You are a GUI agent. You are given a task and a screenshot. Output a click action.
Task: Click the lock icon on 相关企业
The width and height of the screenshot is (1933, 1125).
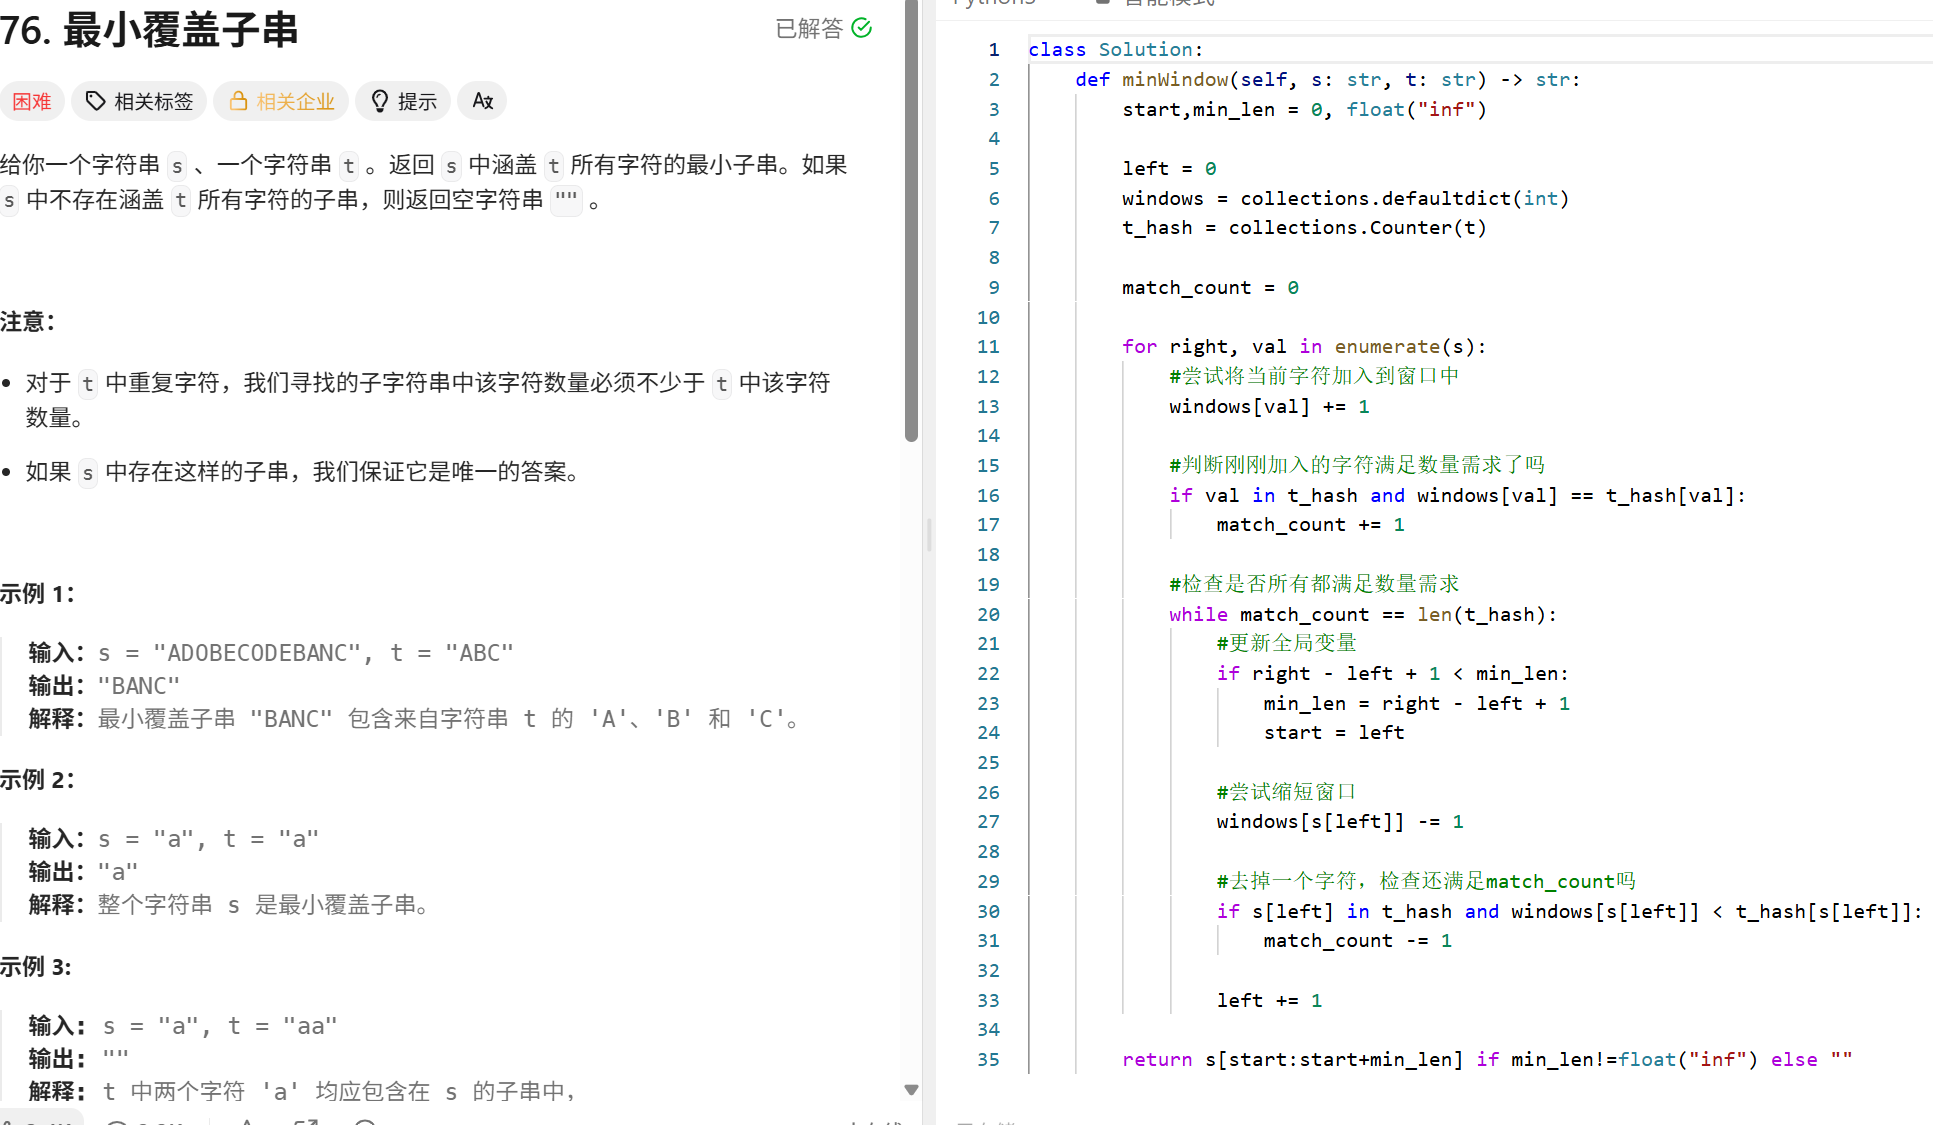[x=238, y=100]
